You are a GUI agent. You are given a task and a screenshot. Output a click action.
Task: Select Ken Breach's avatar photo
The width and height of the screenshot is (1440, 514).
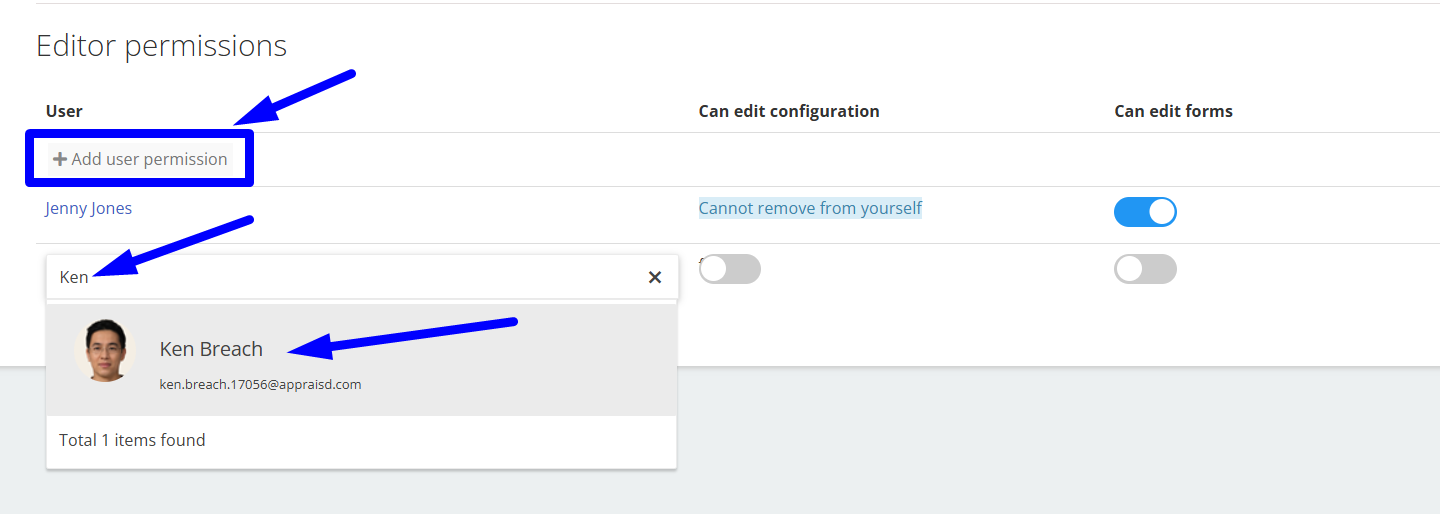105,350
